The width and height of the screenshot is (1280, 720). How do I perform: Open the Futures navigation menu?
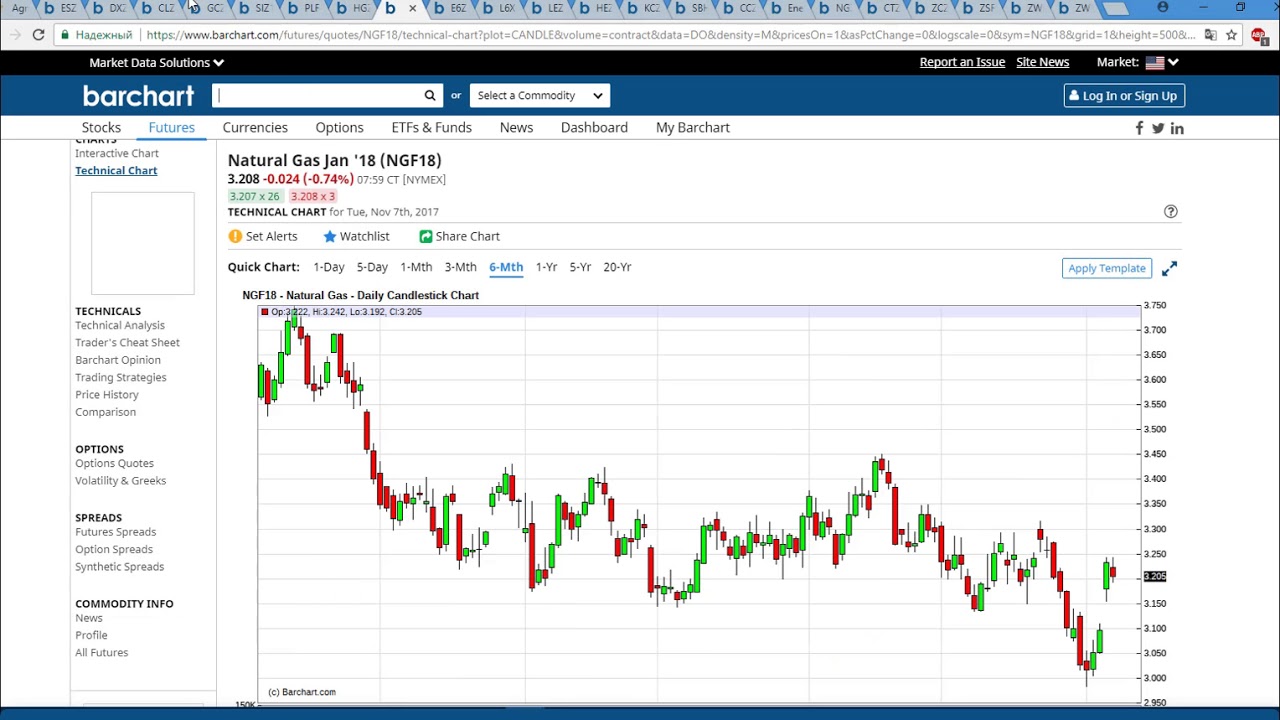[x=172, y=128]
